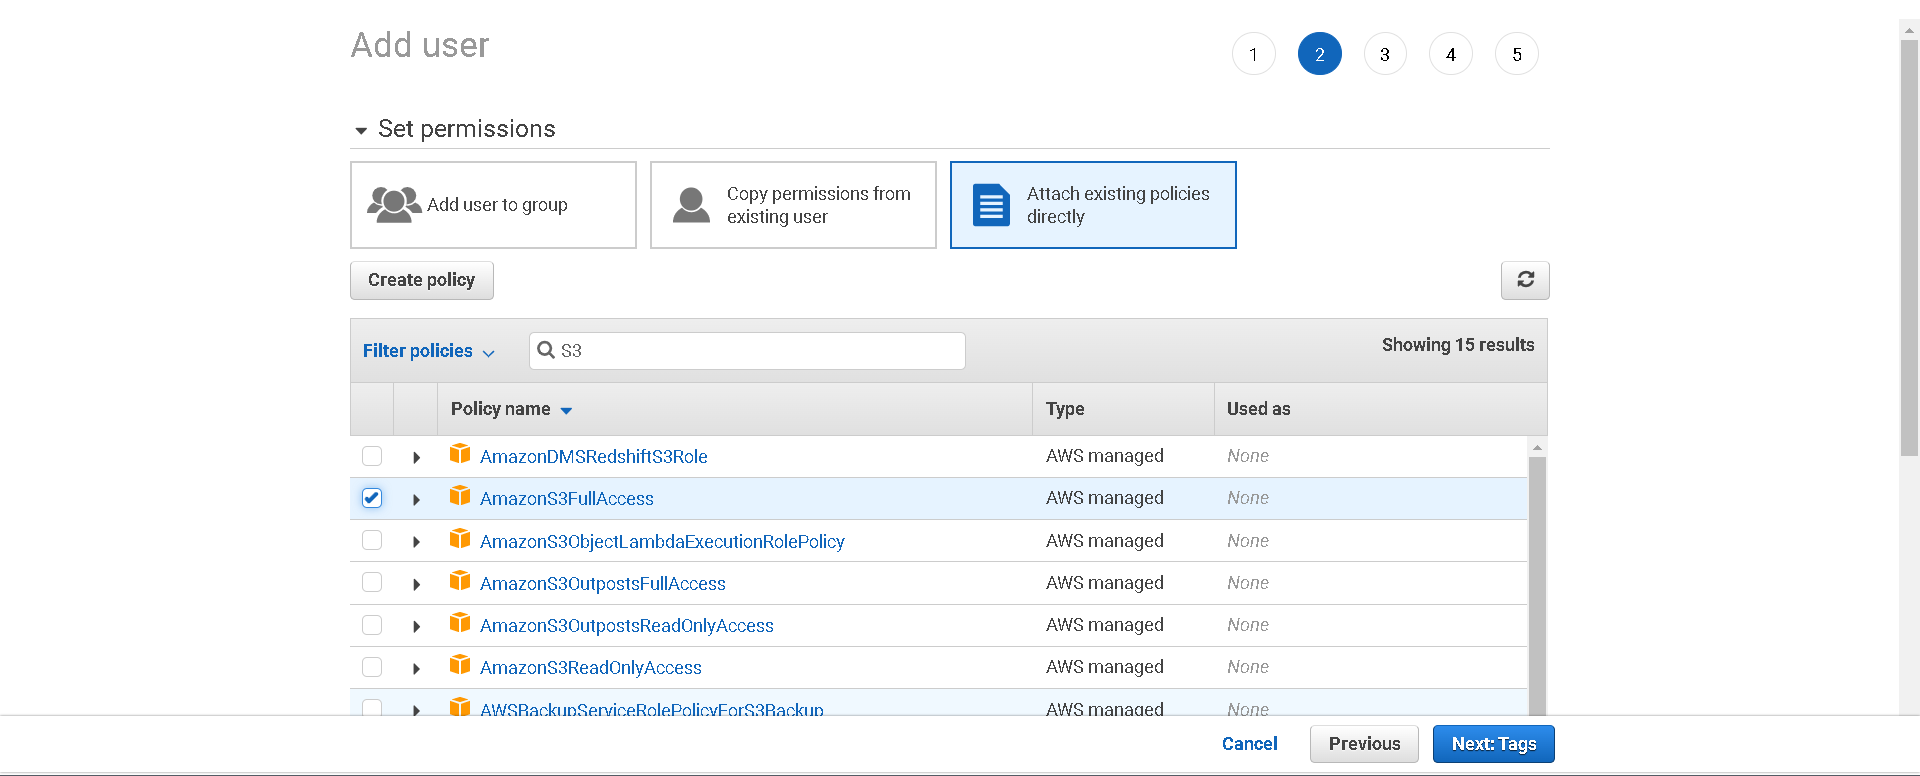Click the refresh policies icon button
Viewport: 1920px width, 776px height.
1525,280
